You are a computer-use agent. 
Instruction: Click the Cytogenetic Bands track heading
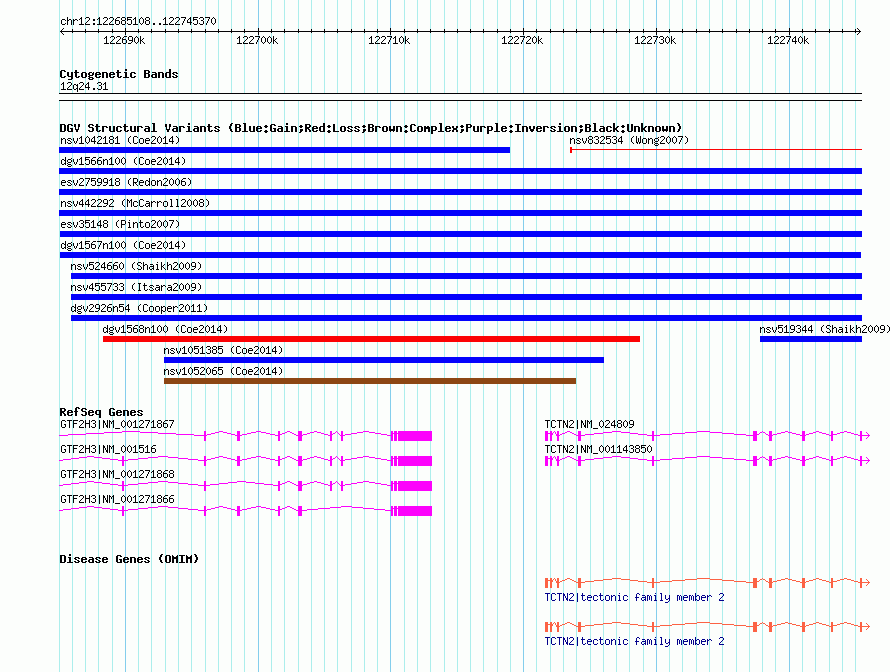pos(119,74)
